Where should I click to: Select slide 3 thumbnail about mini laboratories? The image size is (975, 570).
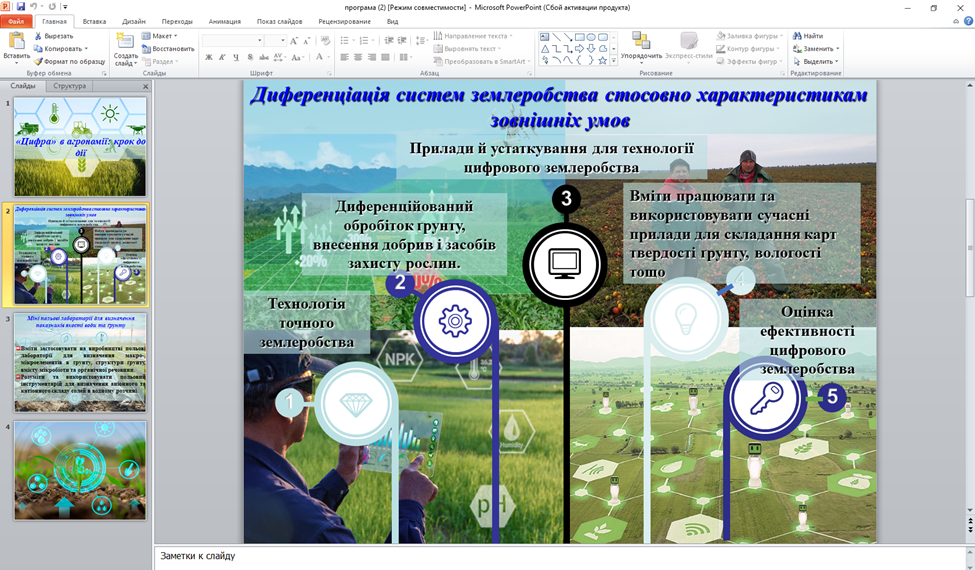pyautogui.click(x=80, y=362)
